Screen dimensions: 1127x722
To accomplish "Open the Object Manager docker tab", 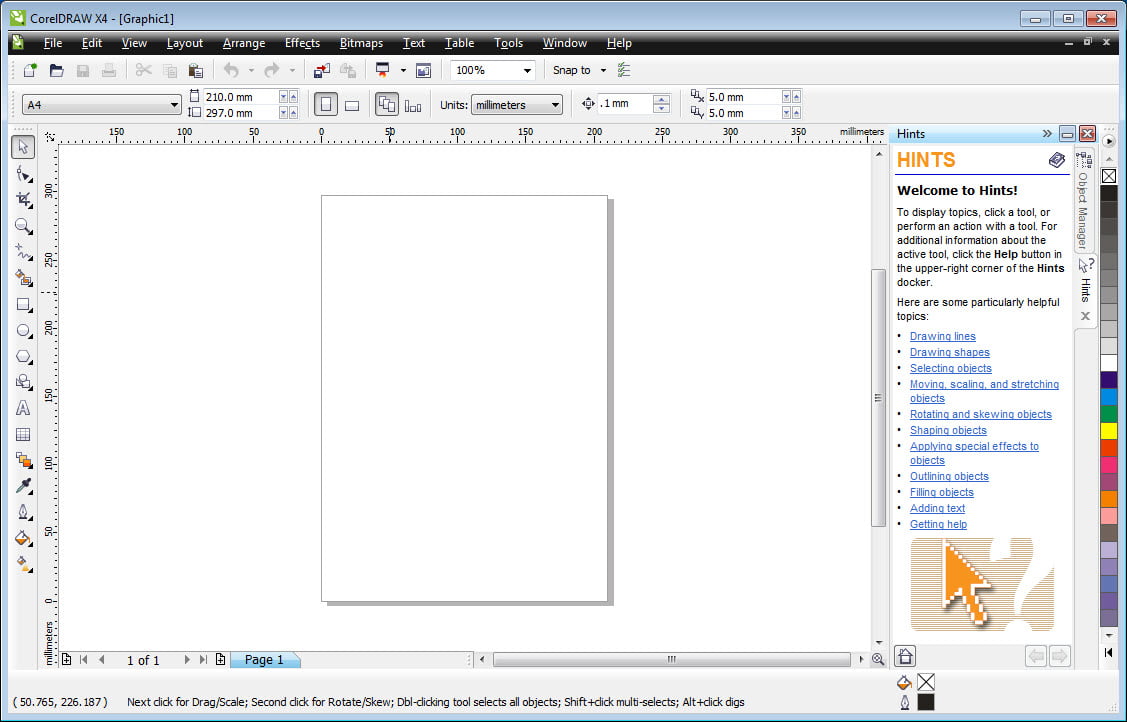I will (x=1084, y=199).
